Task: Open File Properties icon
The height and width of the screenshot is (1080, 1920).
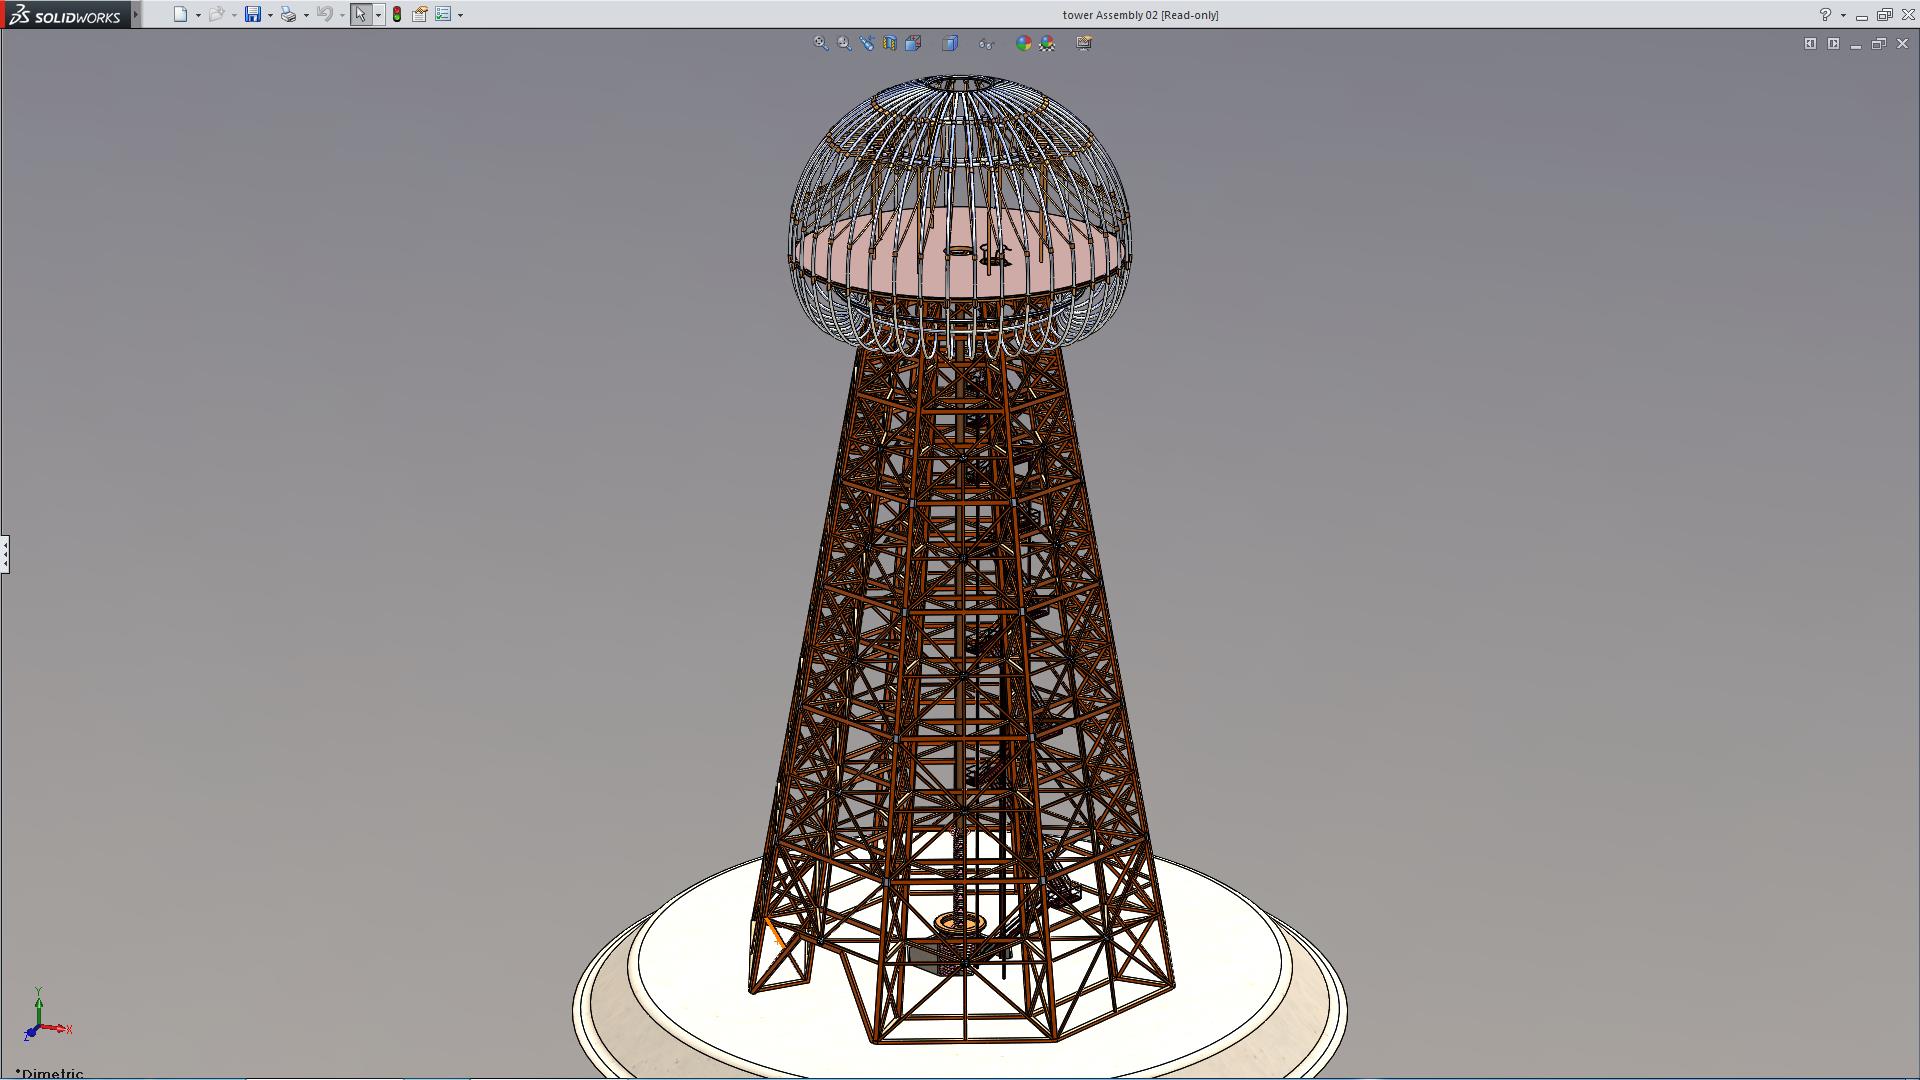Action: 420,14
